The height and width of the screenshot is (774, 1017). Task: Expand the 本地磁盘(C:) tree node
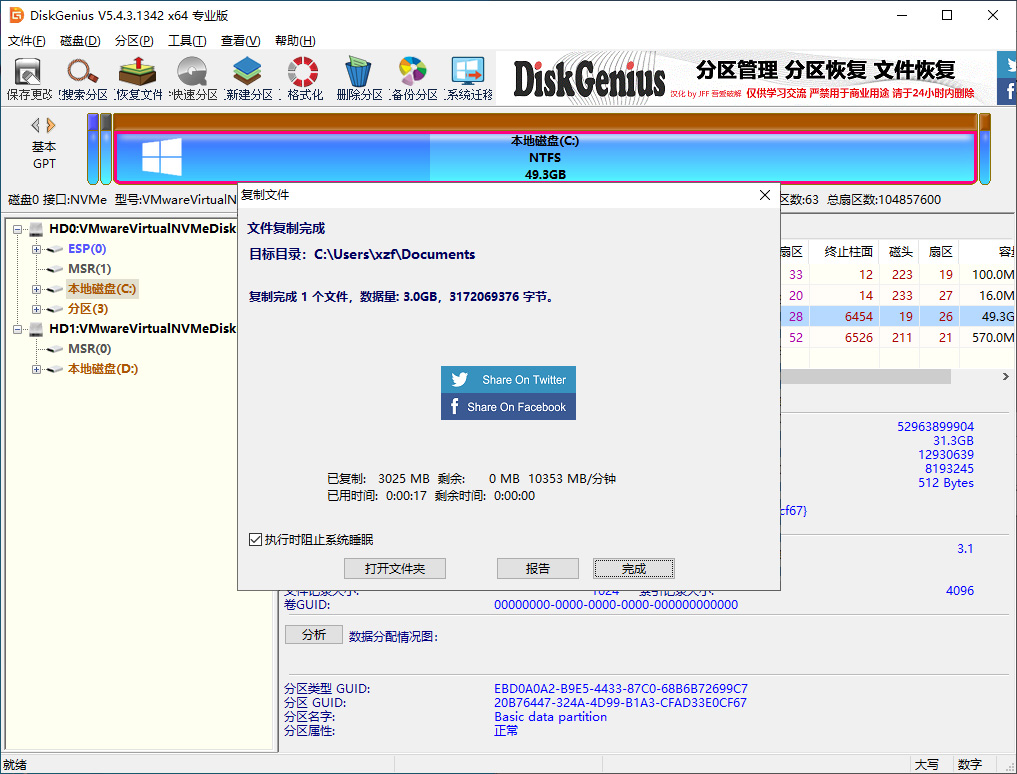click(x=36, y=289)
